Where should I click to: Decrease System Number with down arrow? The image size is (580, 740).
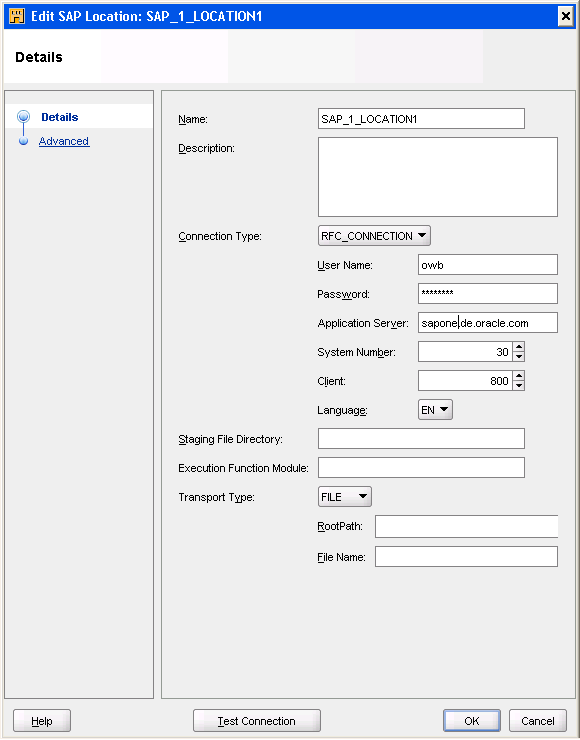click(x=519, y=356)
